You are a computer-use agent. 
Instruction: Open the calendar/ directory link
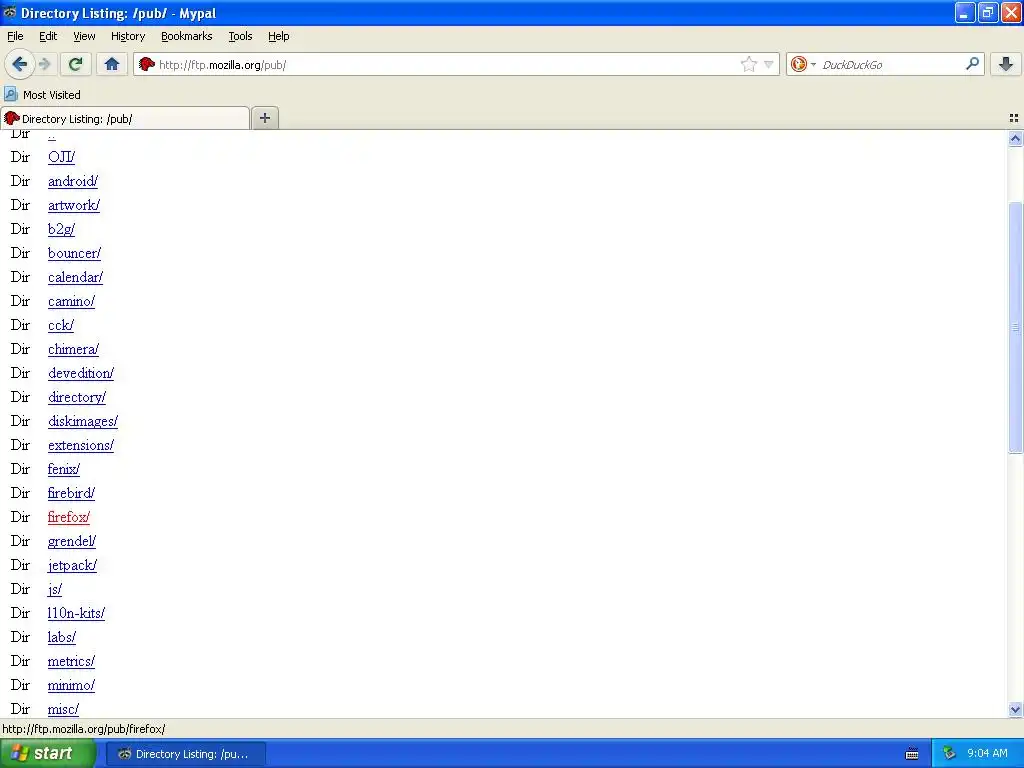tap(75, 277)
